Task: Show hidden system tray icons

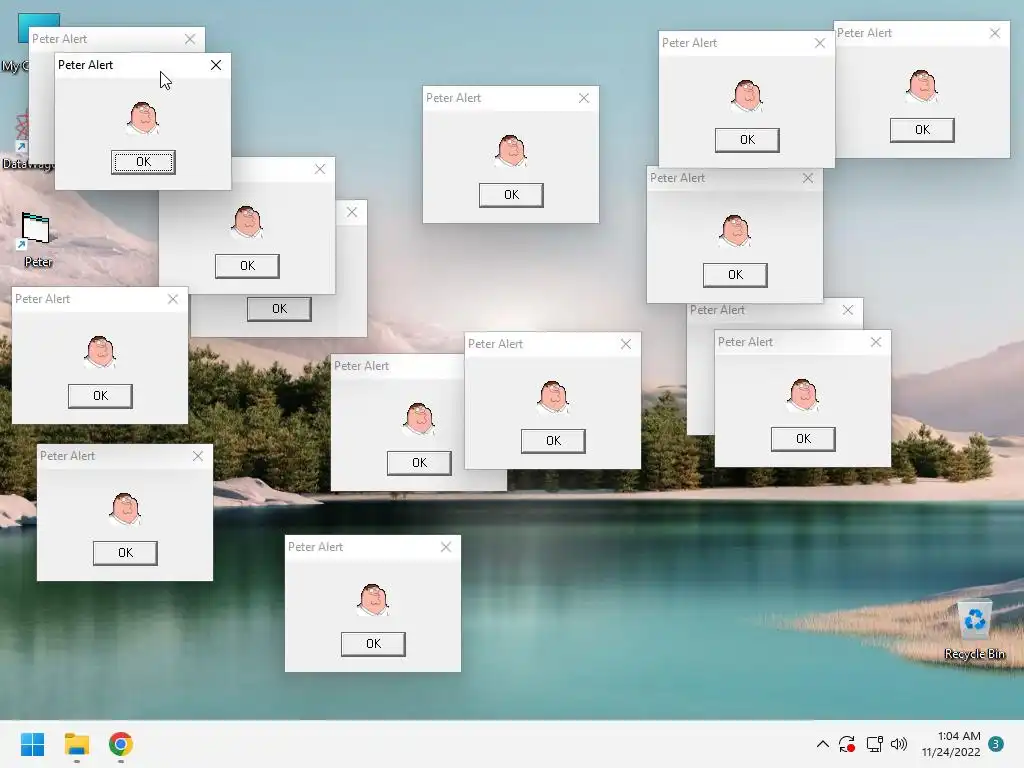Action: tap(823, 744)
